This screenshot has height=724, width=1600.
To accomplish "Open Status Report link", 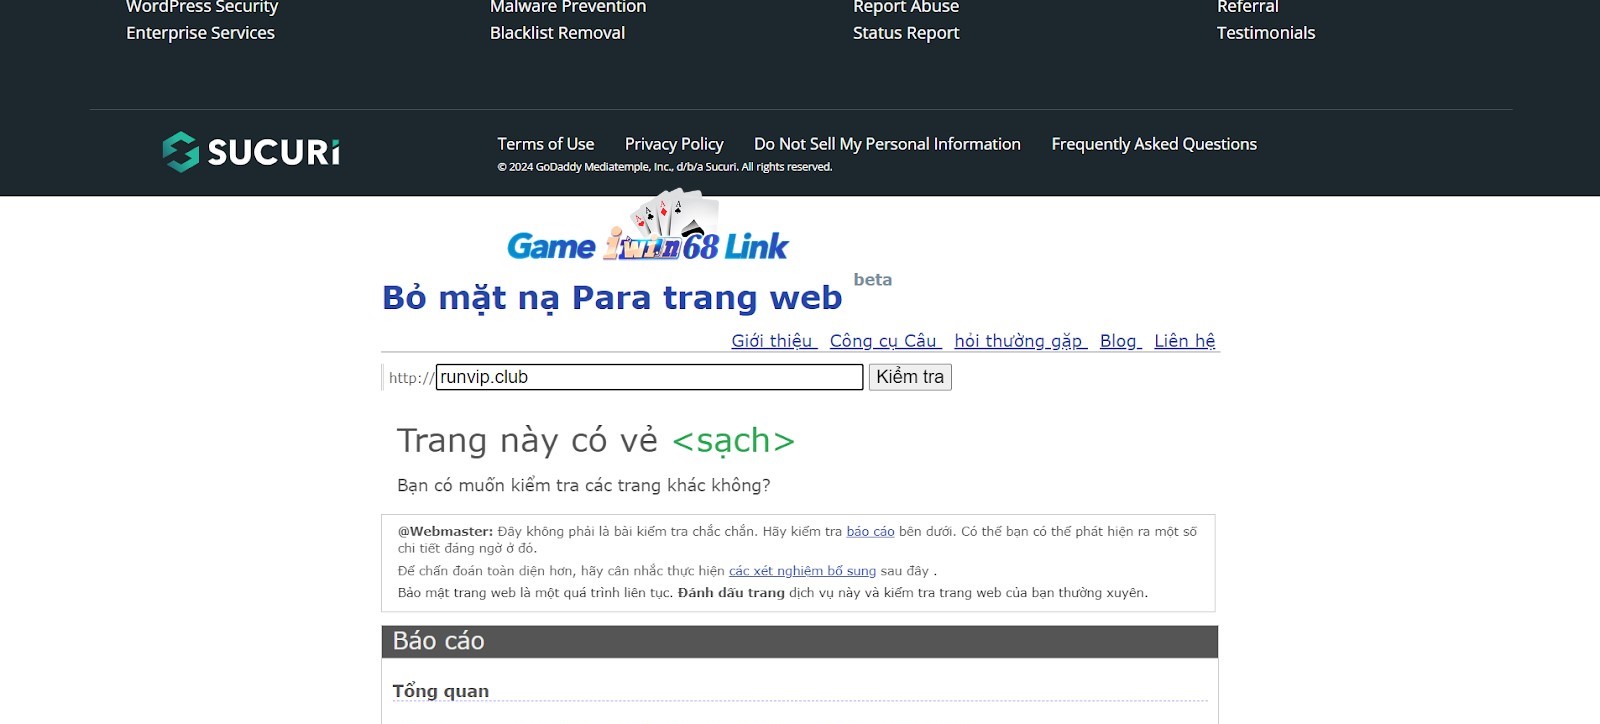I will (906, 33).
